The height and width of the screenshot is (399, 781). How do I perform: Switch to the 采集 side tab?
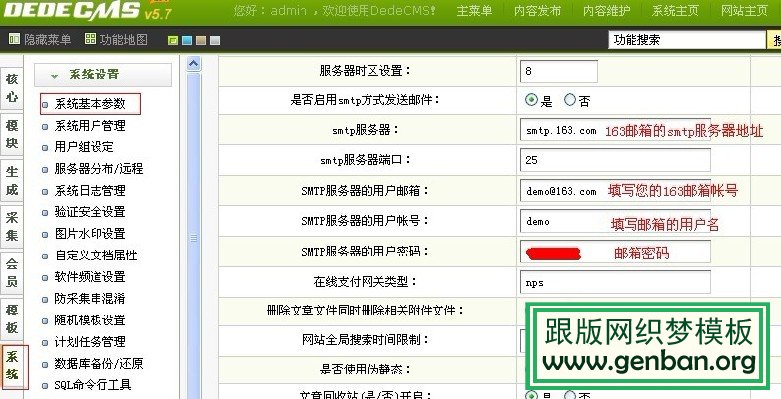pos(11,226)
